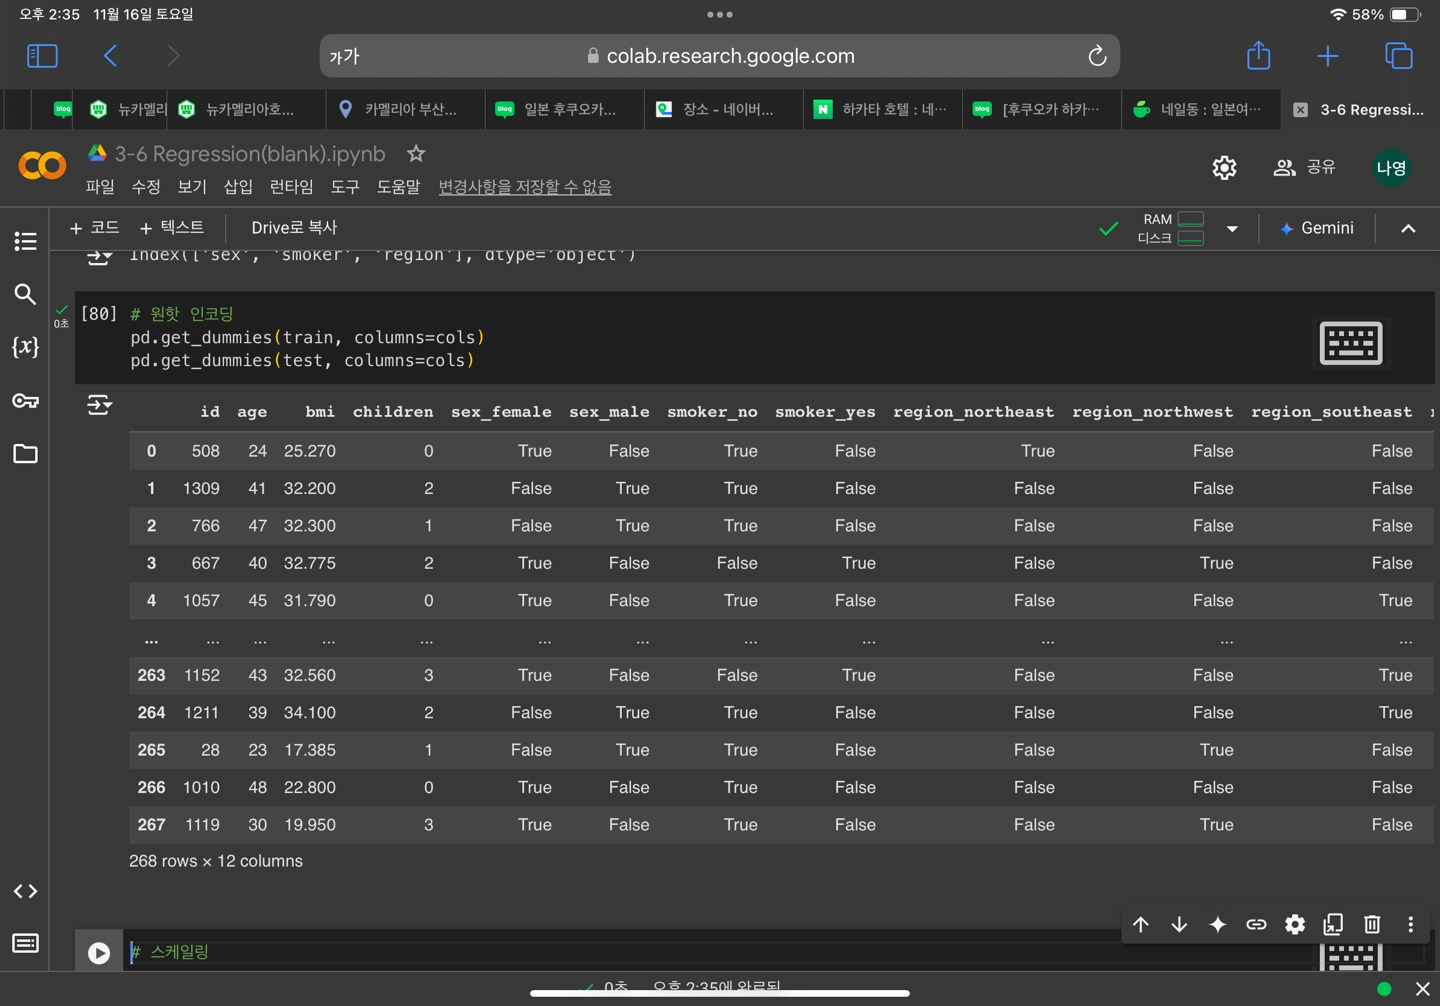Show the on-screen keyboard in cell 80

1351,343
